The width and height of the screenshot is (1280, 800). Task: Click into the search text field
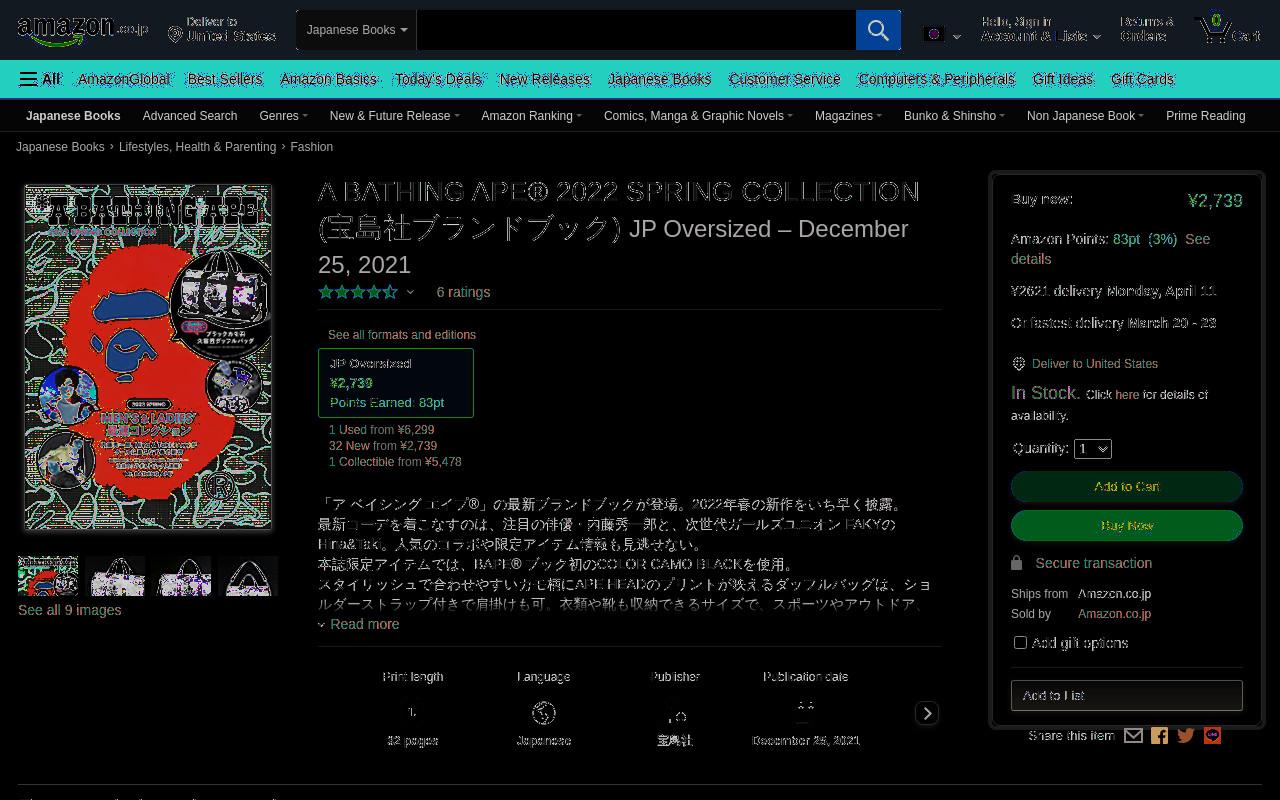tap(636, 30)
